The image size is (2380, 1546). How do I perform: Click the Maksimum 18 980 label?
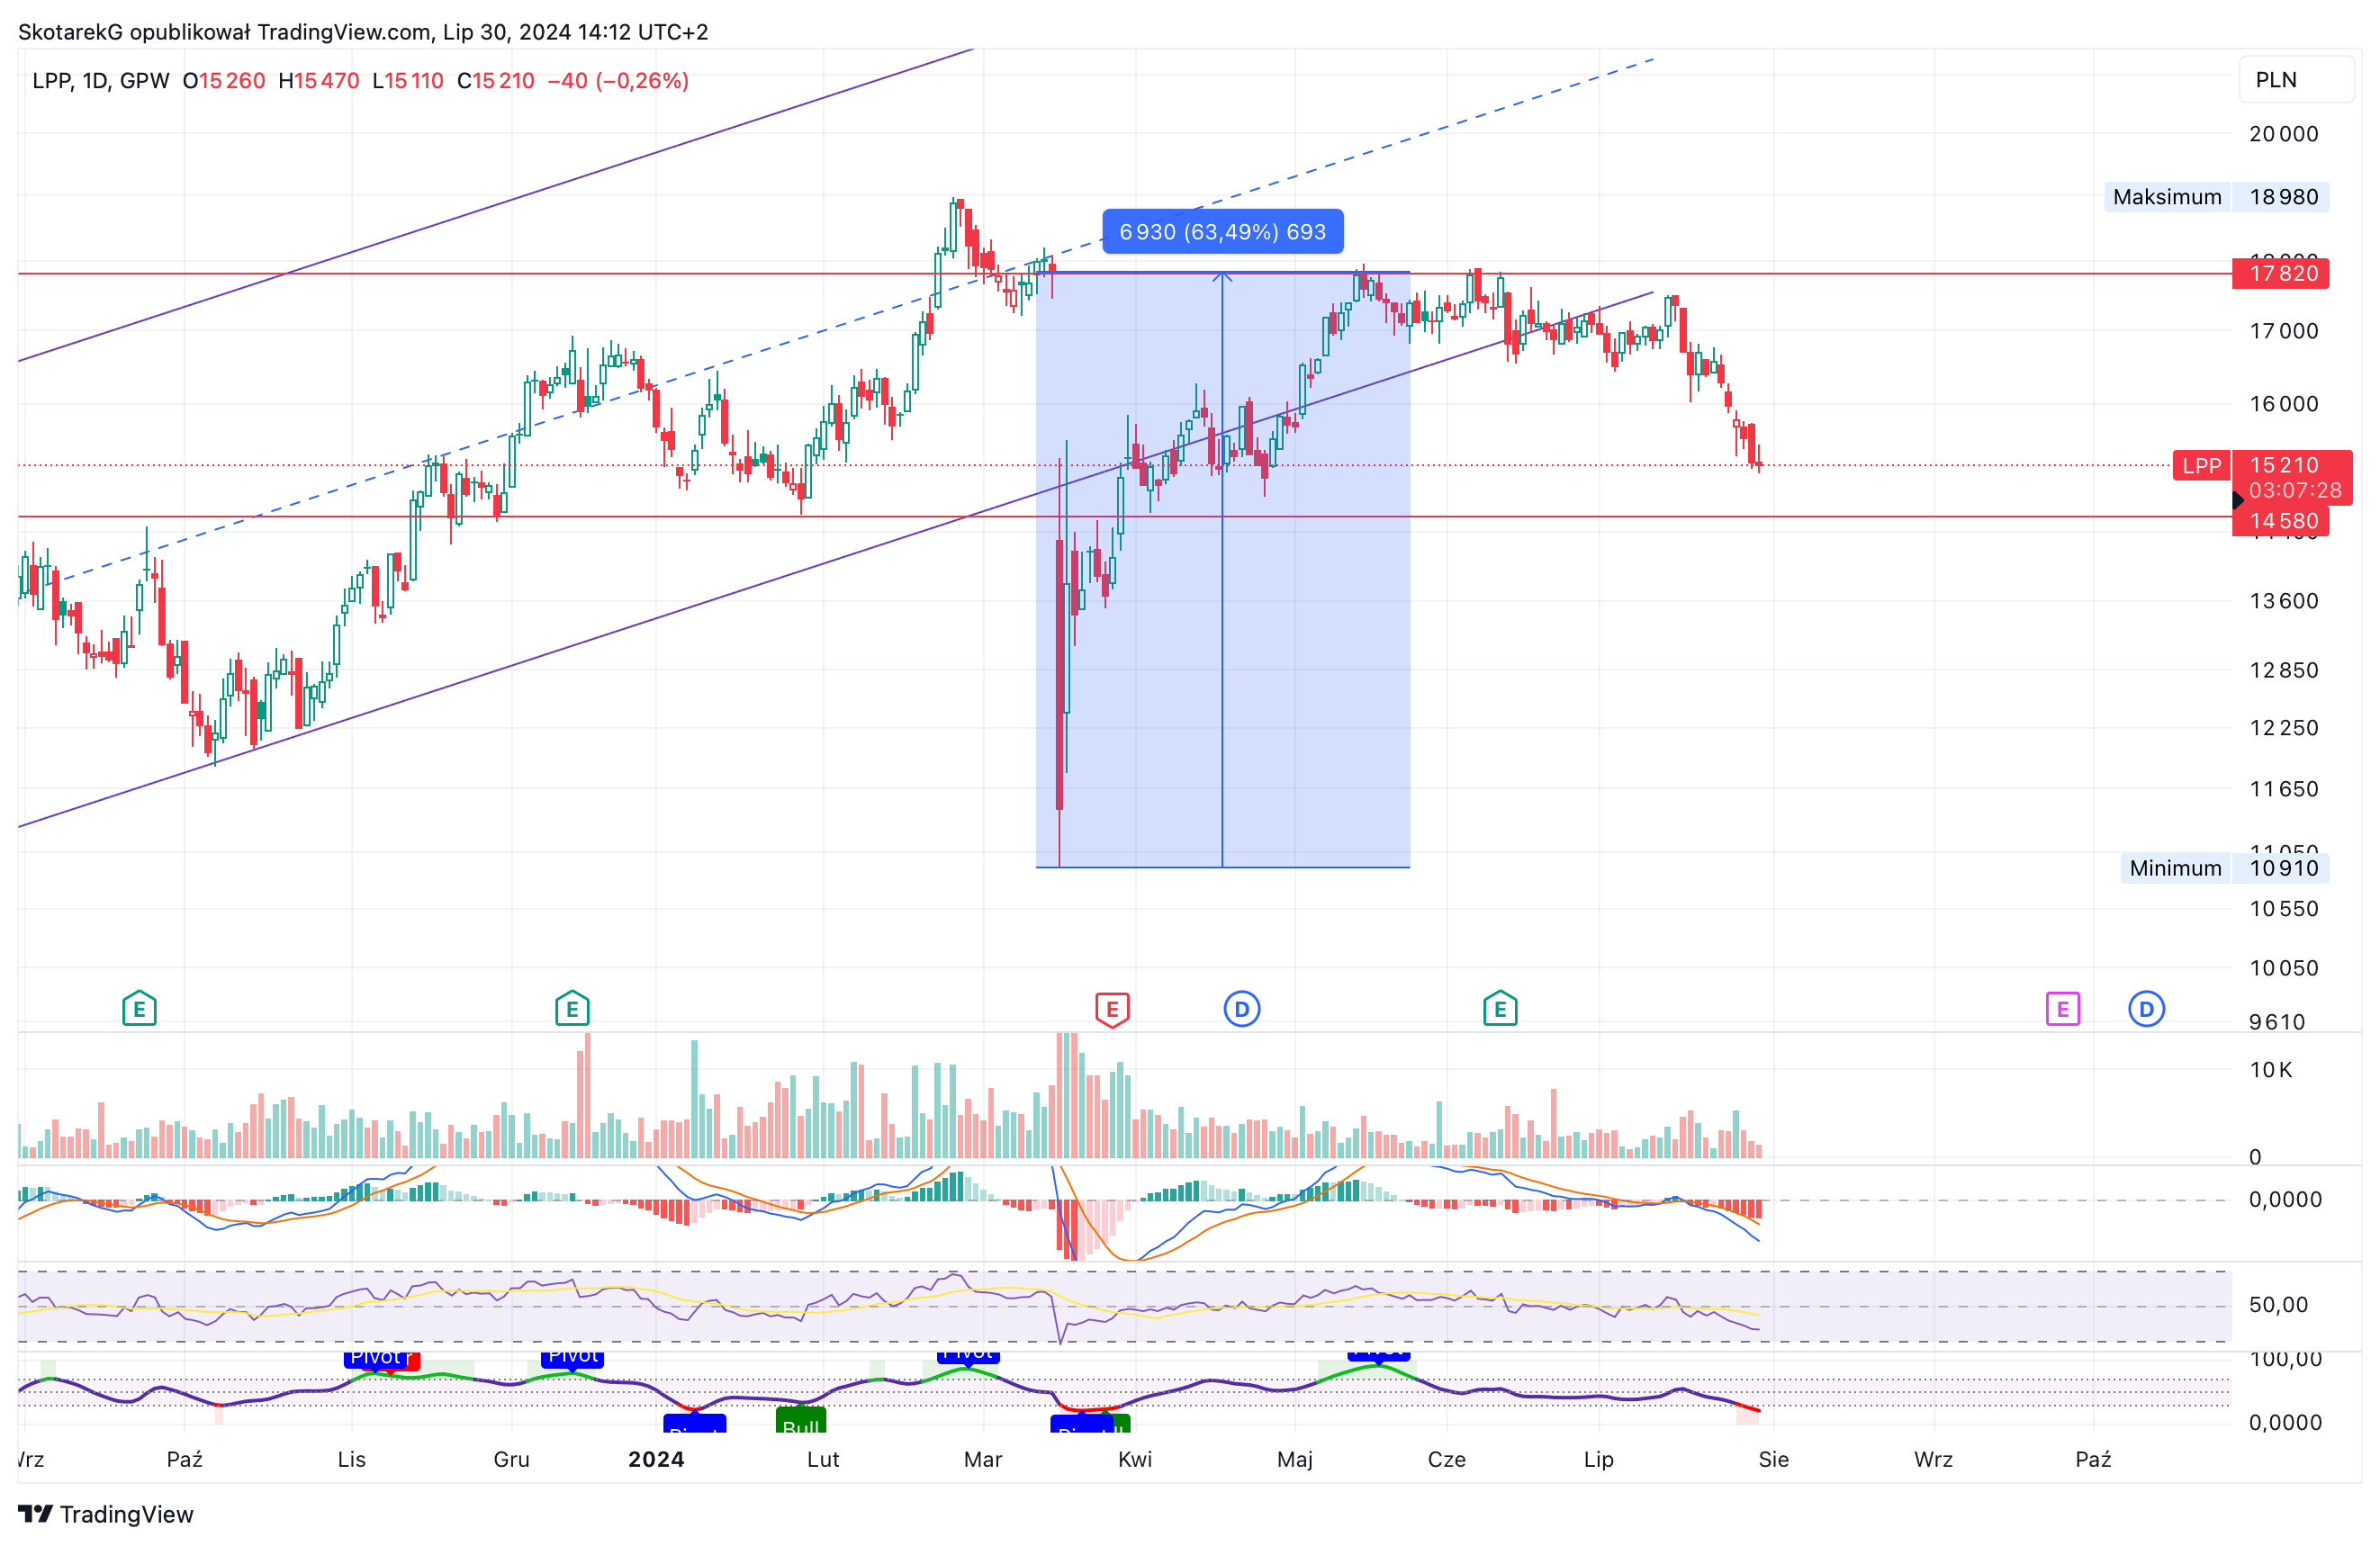pos(2216,197)
